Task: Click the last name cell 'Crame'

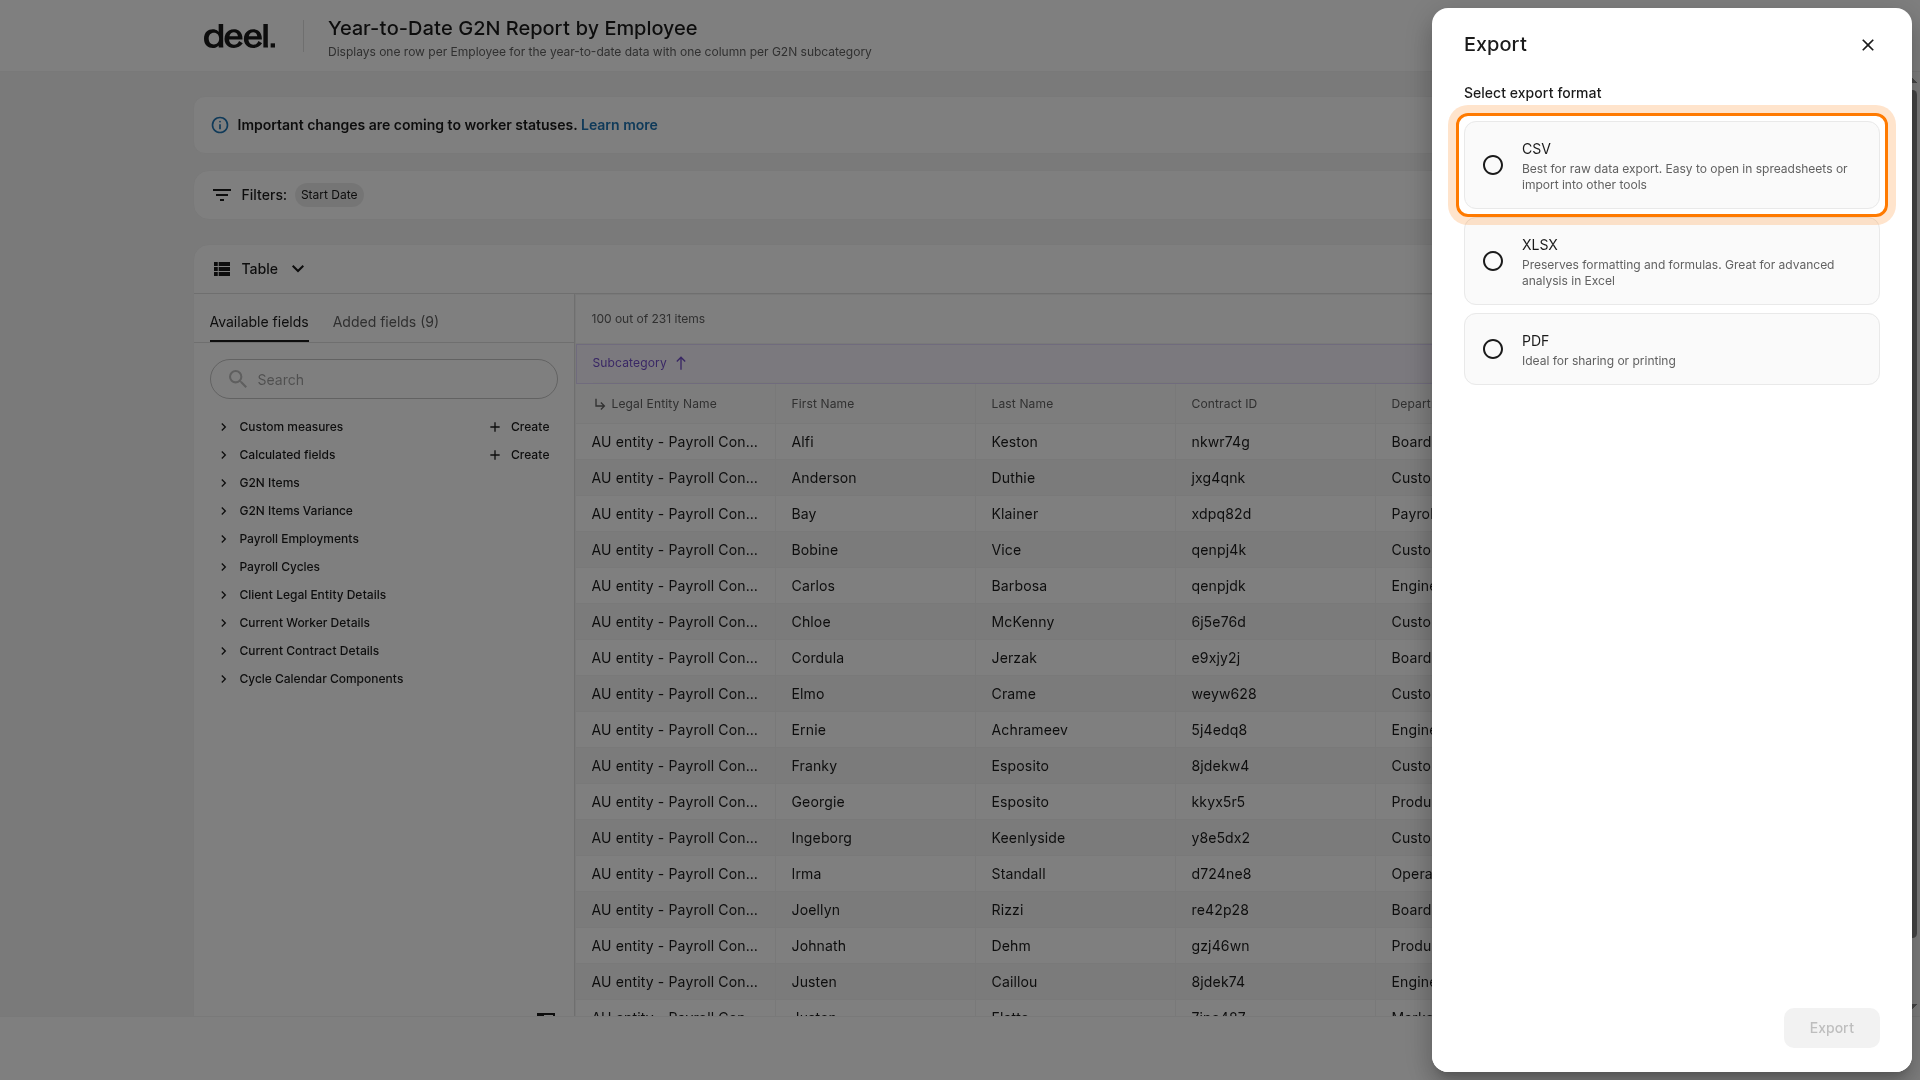Action: coord(1013,694)
